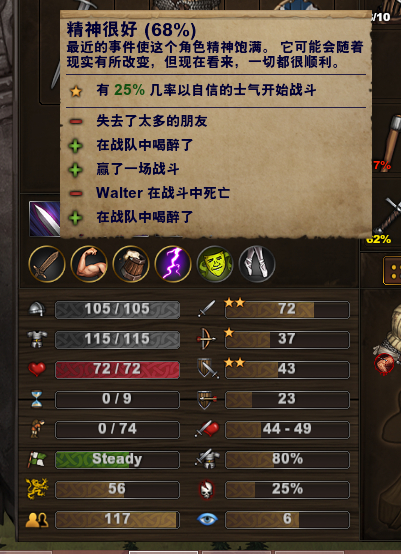This screenshot has height=554, width=401.
Task: Select the flexed arm strength icon
Action: pos(89,264)
